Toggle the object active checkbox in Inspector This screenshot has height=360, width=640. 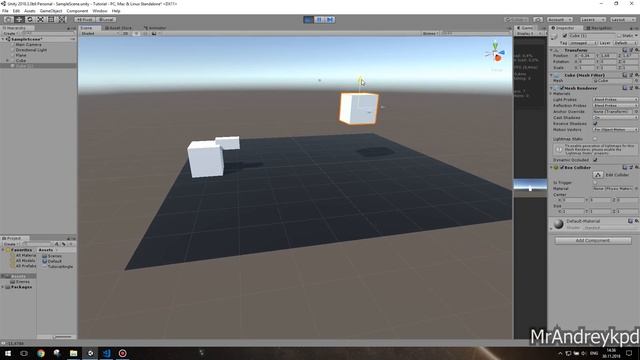(x=564, y=36)
